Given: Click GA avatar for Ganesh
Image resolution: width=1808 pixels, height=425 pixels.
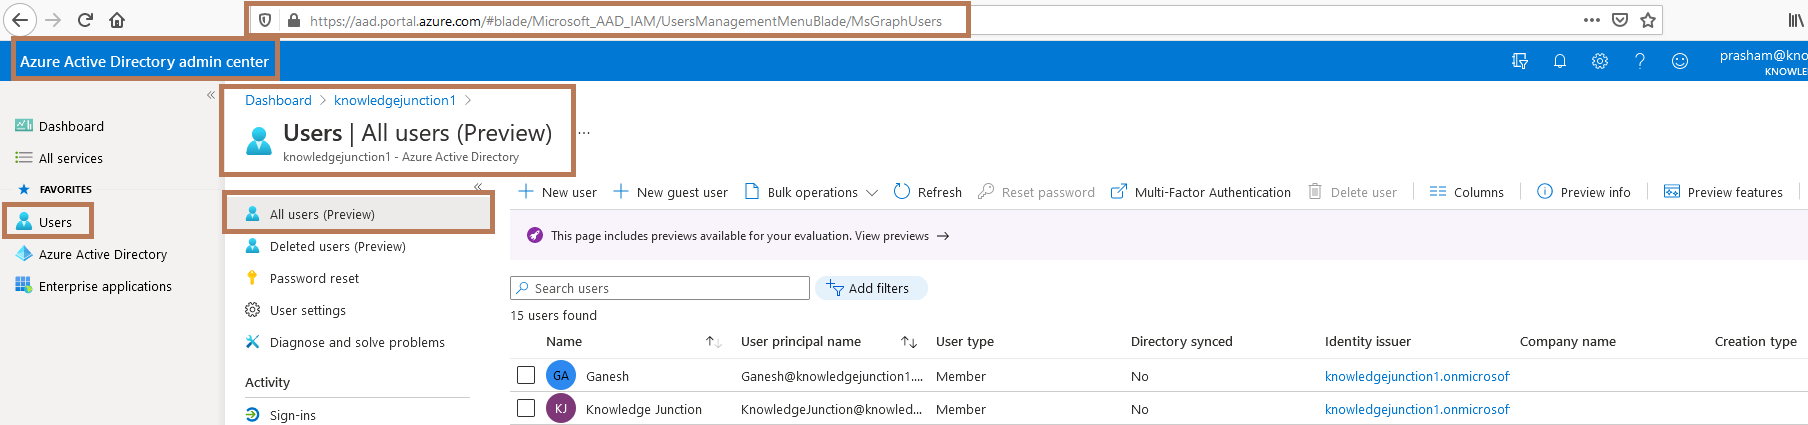Looking at the screenshot, I should click(x=561, y=375).
